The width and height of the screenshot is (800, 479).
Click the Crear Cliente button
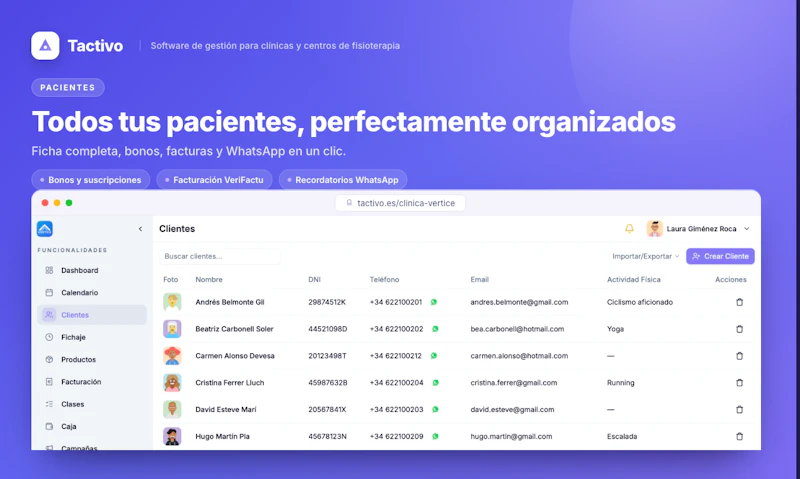pyautogui.click(x=720, y=257)
